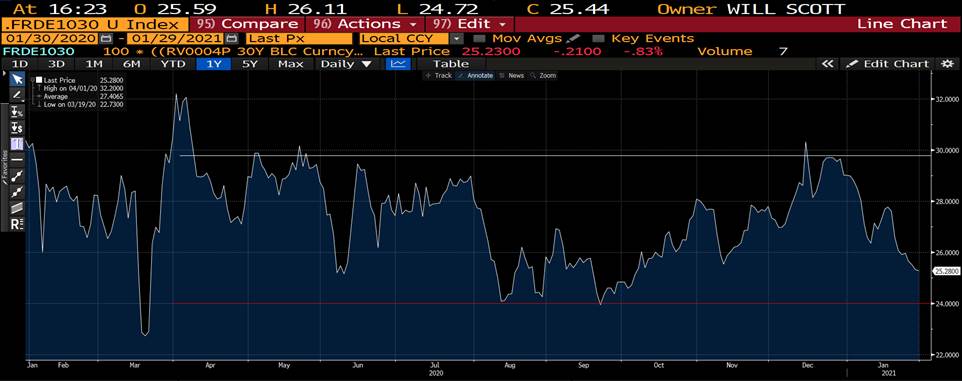Click the .FRDE1030 U Index security field
This screenshot has width=962, height=381.
pos(94,25)
